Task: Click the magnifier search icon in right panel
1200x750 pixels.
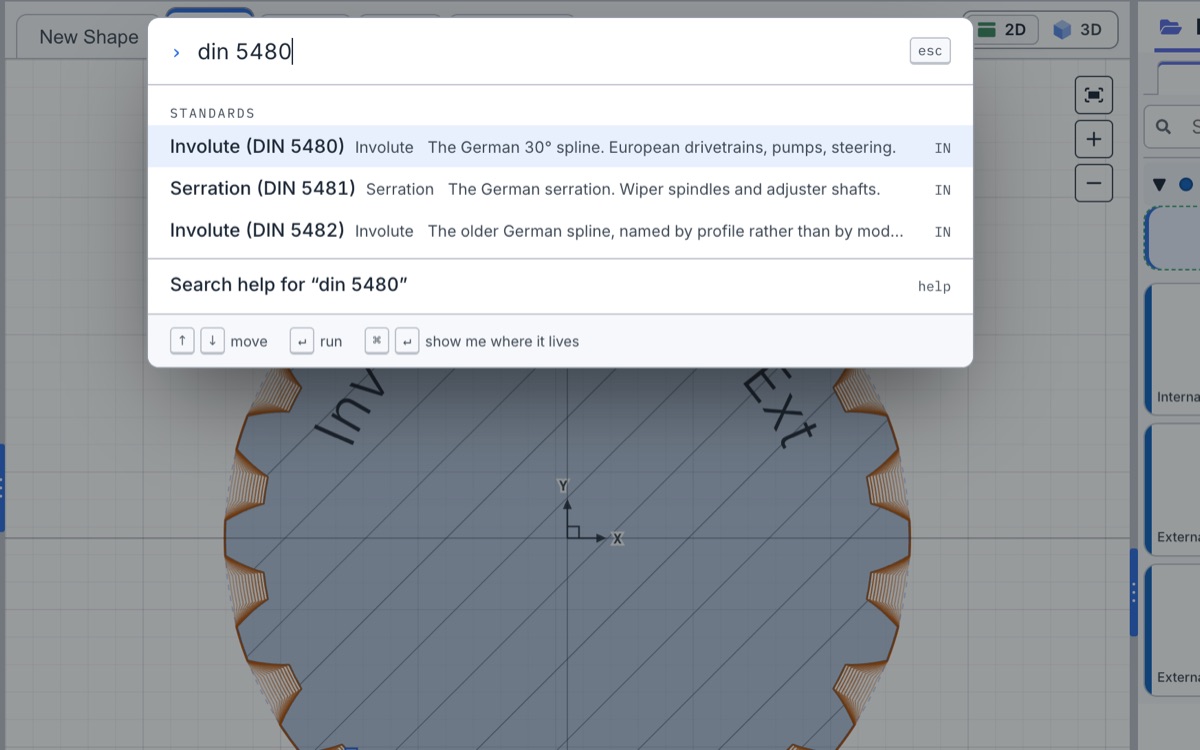Action: (1163, 127)
